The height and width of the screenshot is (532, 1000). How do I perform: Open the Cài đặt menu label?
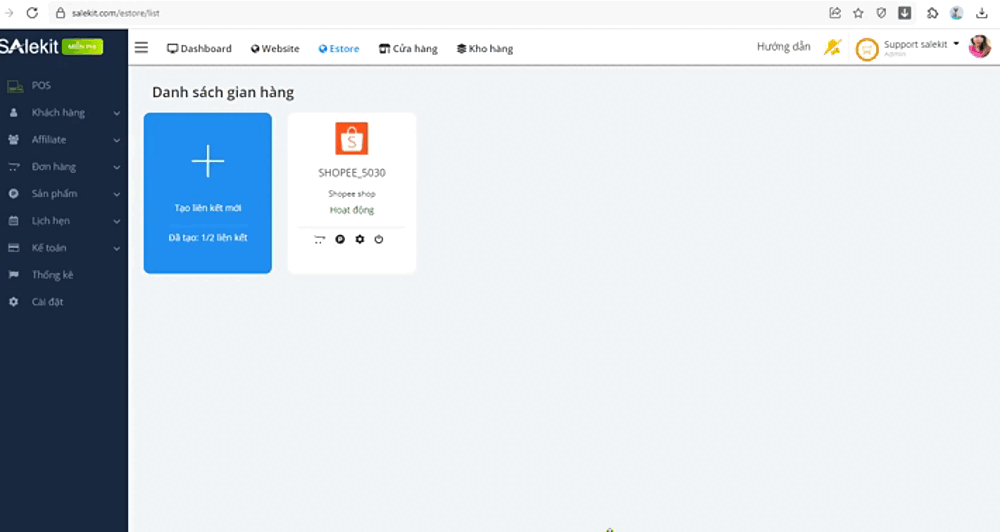[48, 302]
